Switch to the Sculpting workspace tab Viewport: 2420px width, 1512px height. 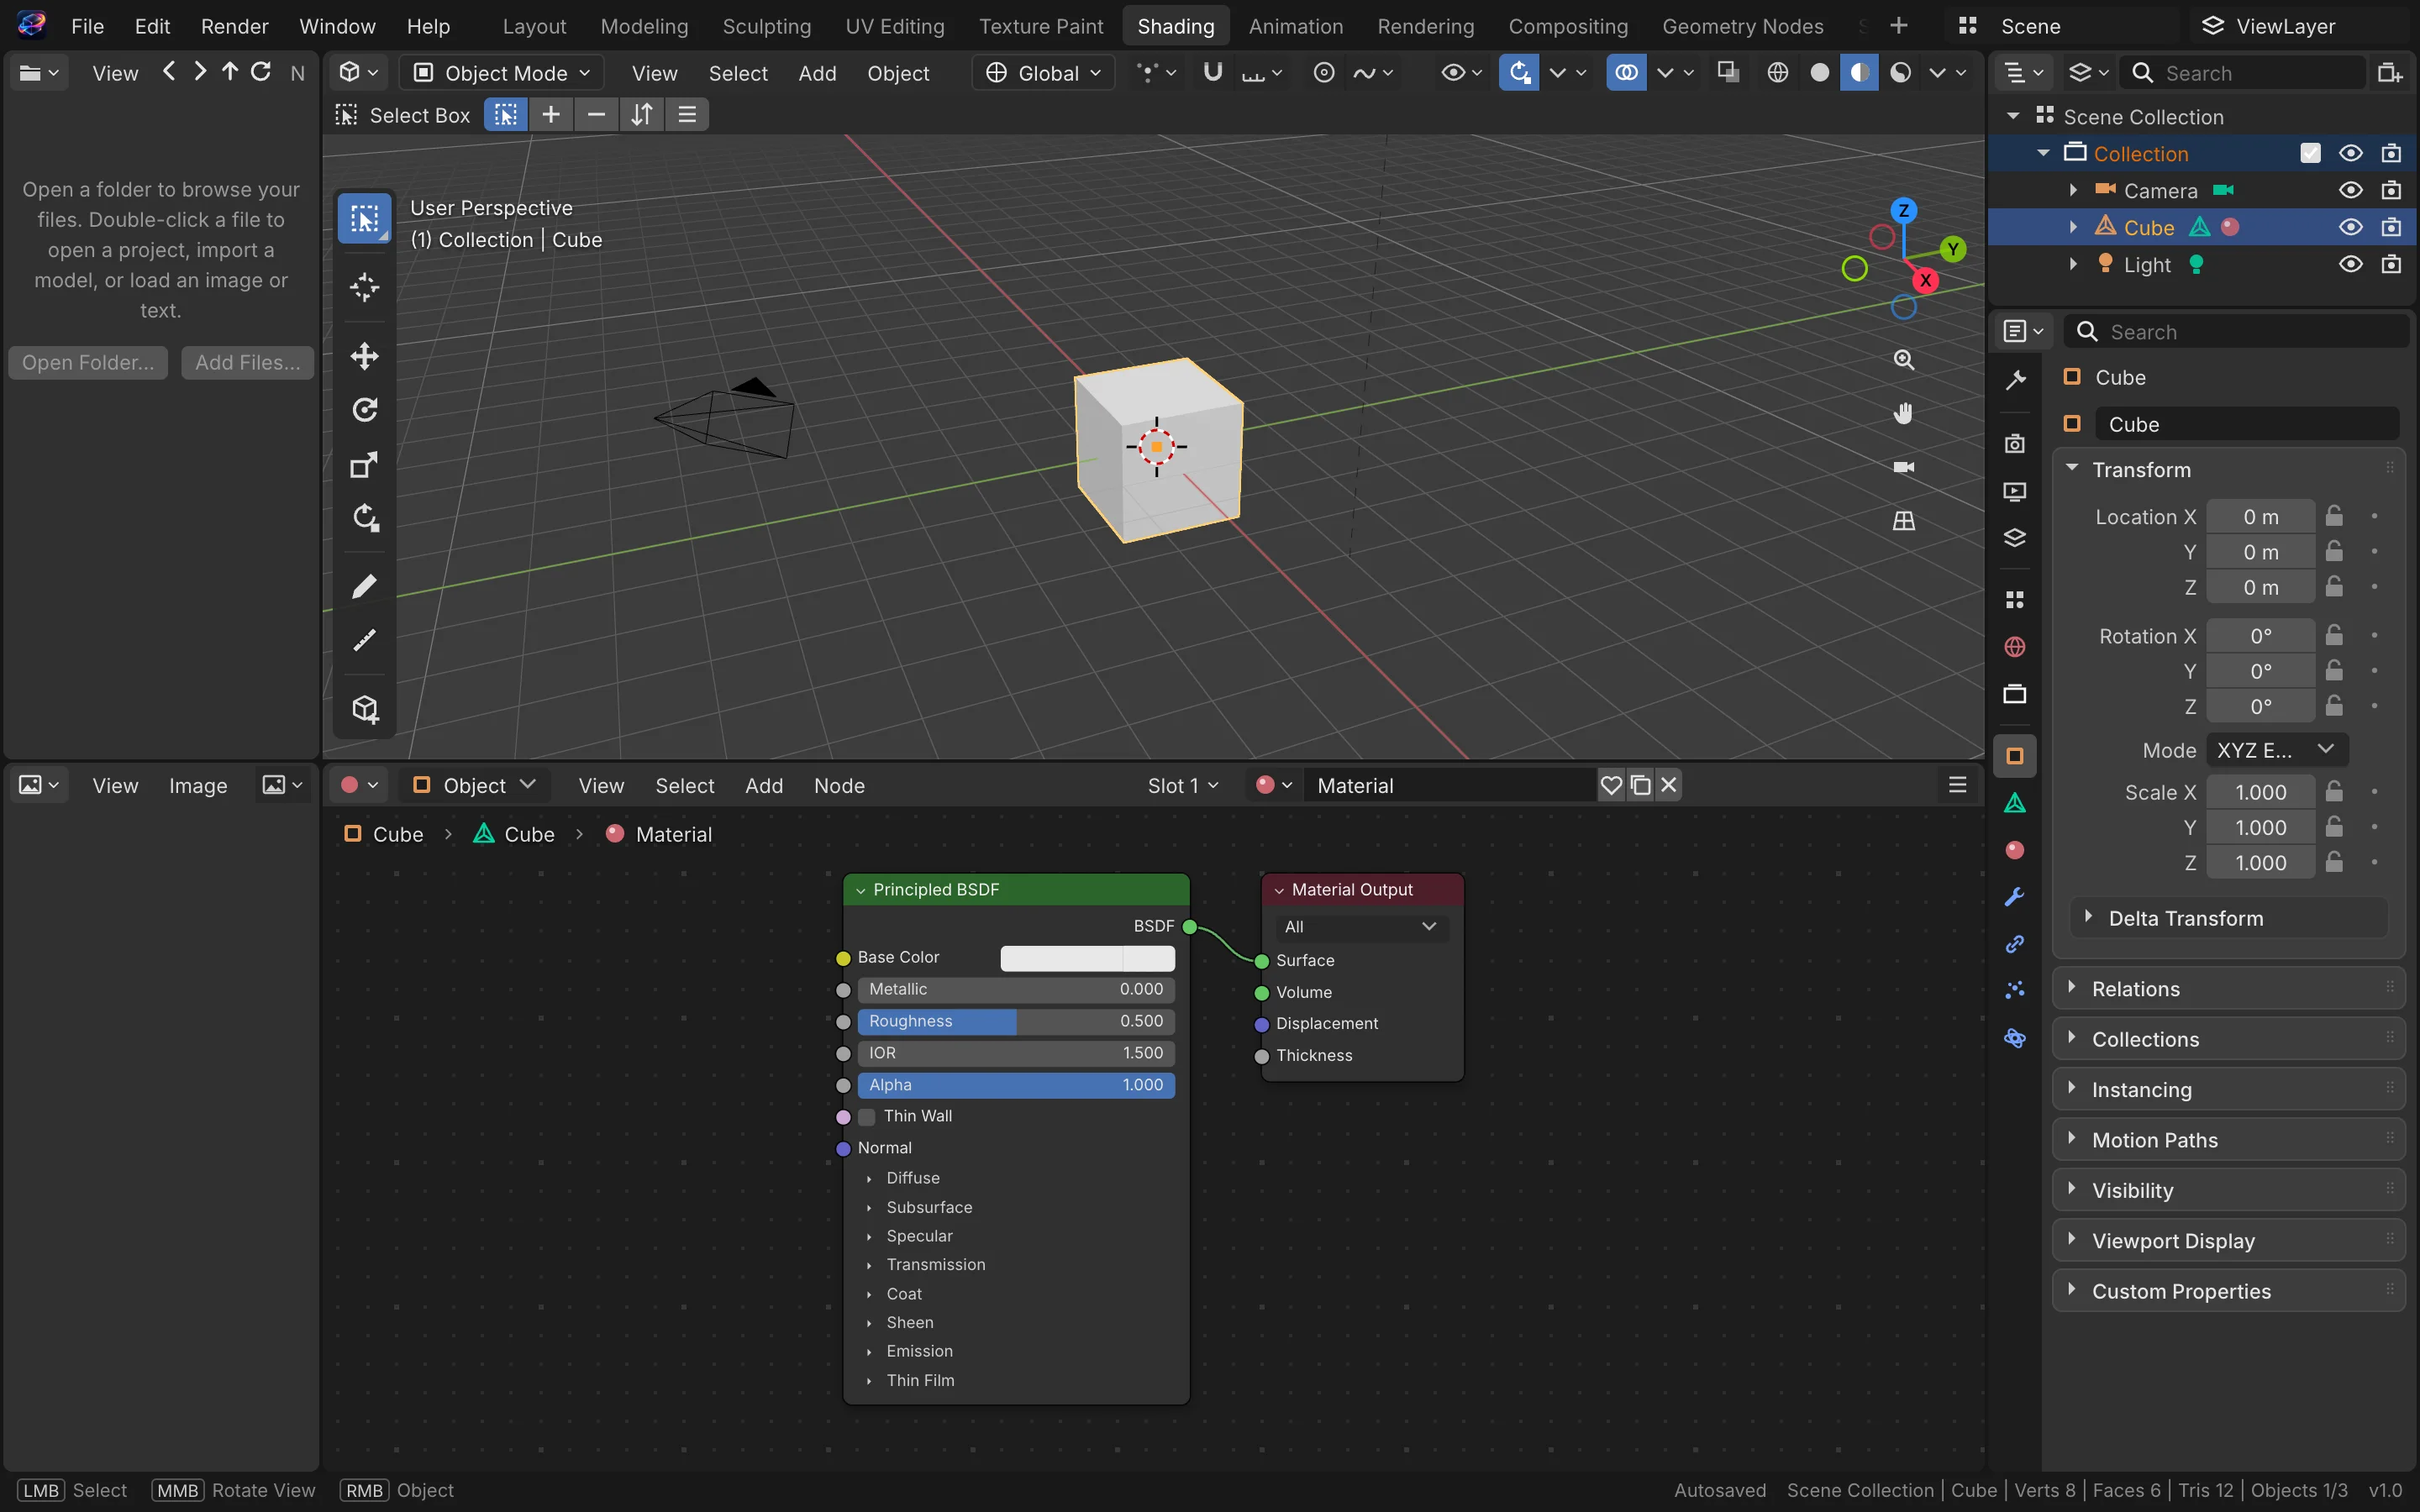(767, 26)
